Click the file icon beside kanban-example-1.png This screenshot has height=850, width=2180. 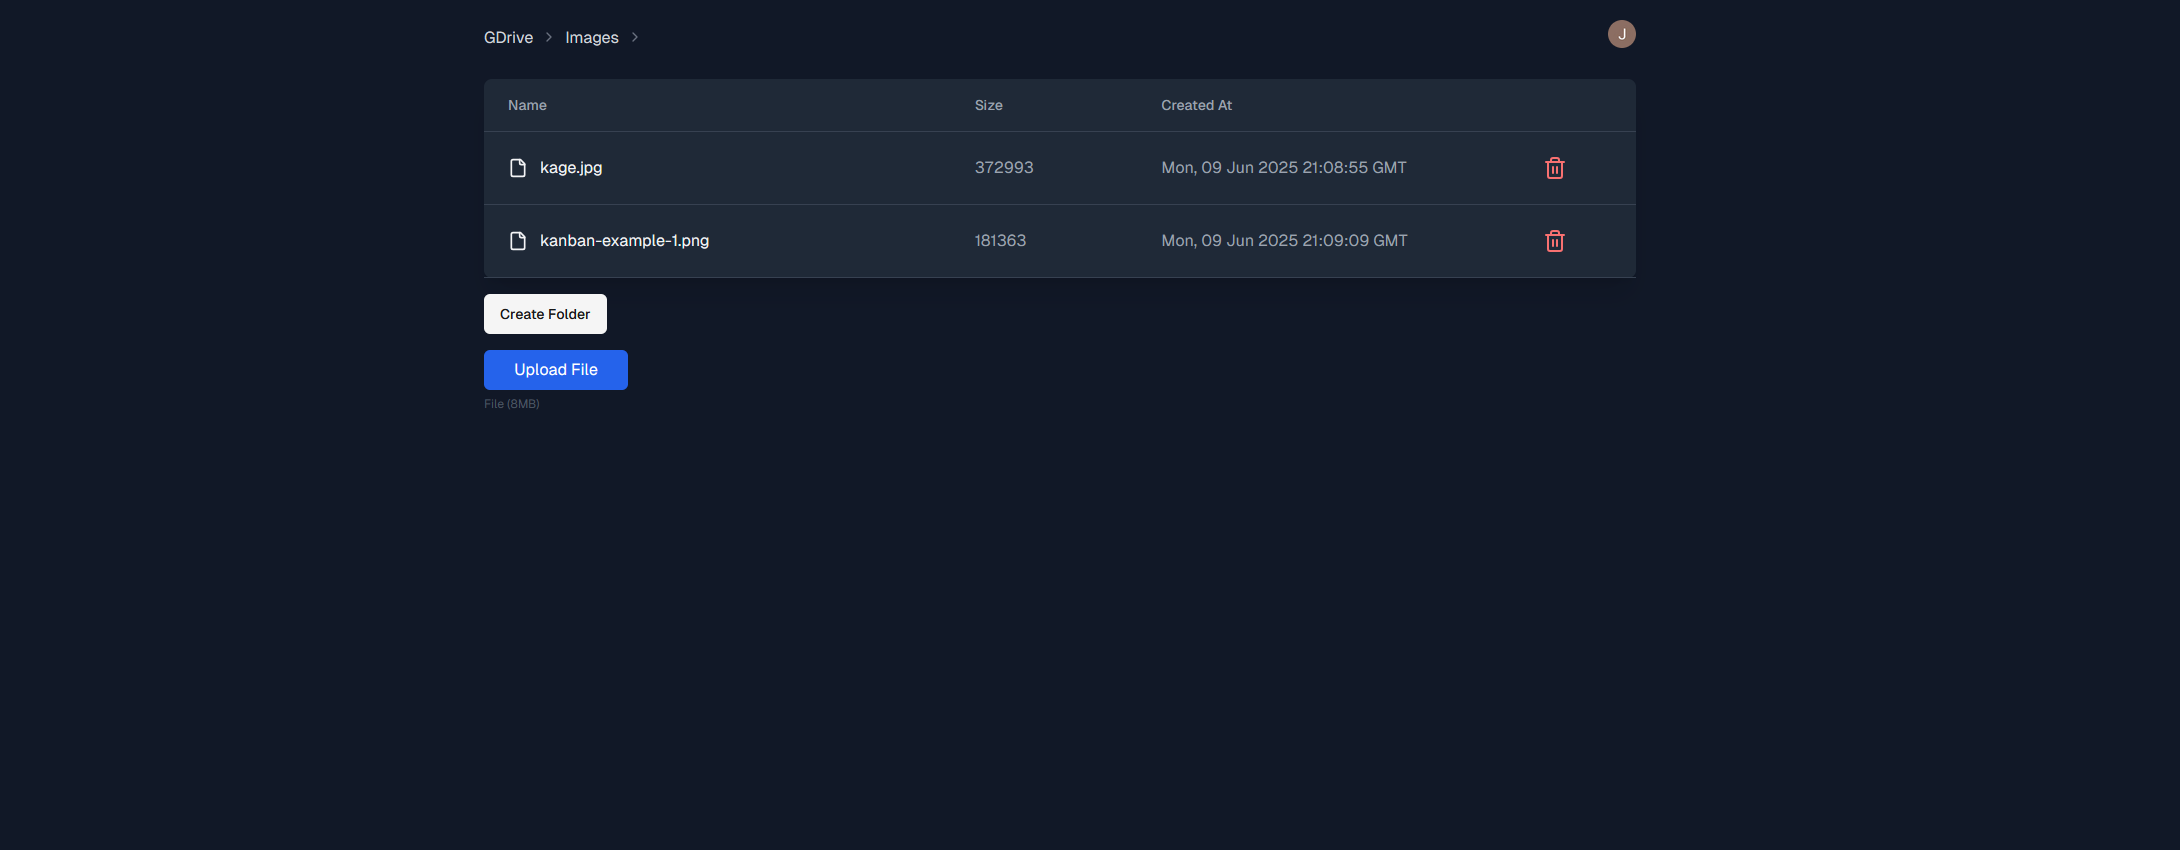tap(518, 241)
